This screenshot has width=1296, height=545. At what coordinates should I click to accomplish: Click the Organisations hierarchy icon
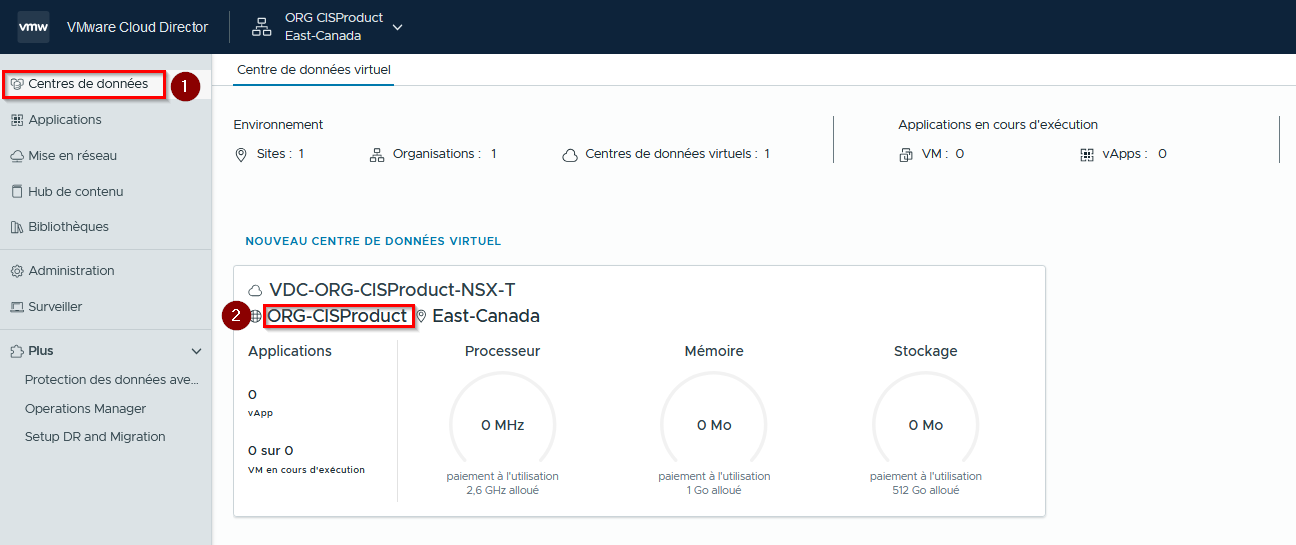tap(377, 155)
